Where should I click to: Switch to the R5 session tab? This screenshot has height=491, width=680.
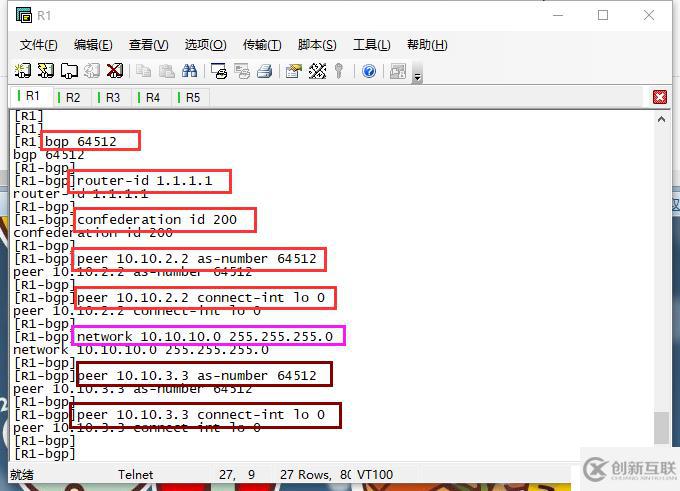191,98
